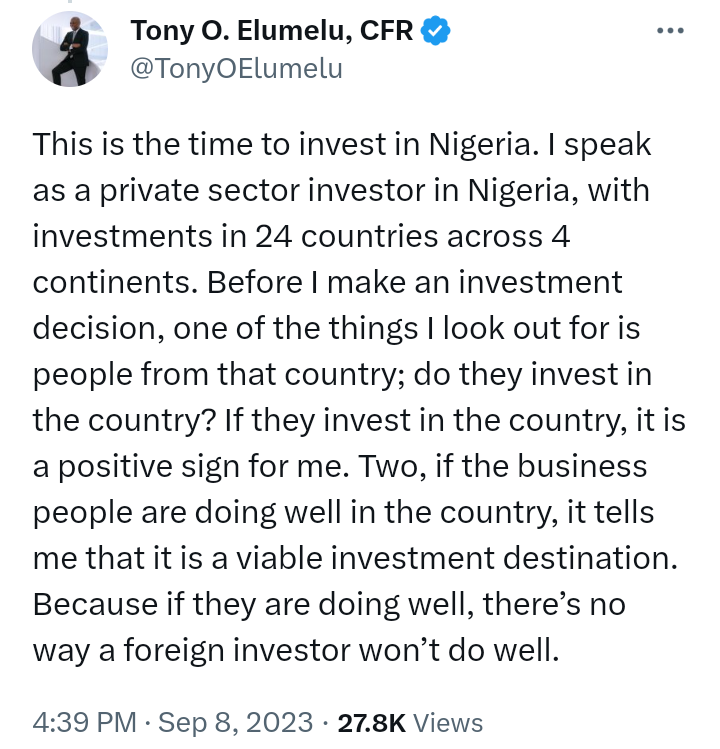This screenshot has width=720, height=749.
Task: Open Tony Elumelu's profile picture
Action: point(70,49)
